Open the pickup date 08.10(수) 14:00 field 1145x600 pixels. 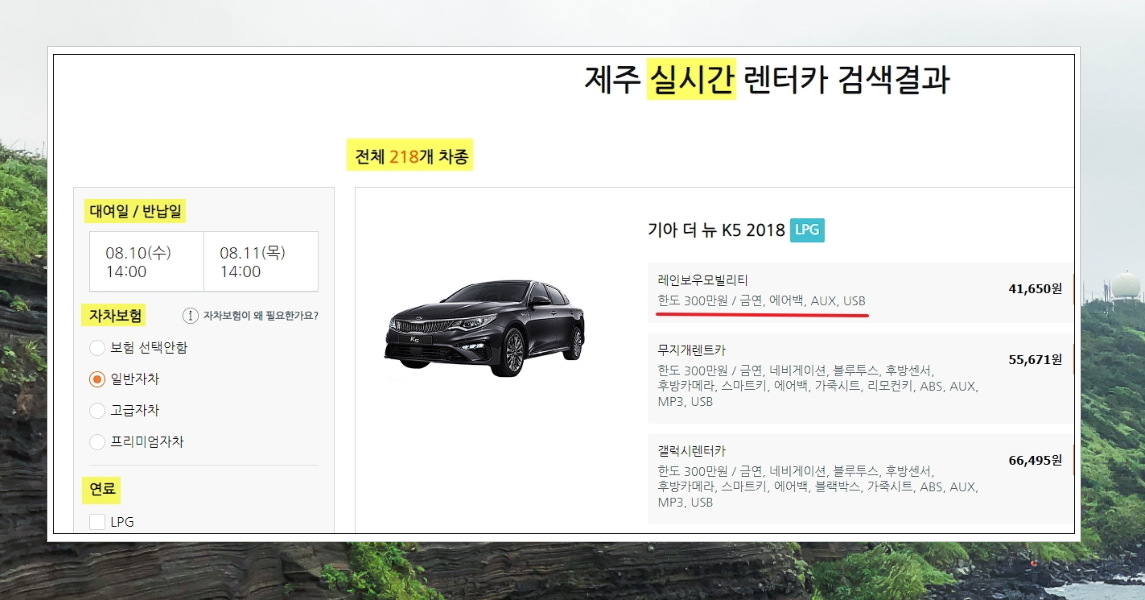(x=146, y=261)
